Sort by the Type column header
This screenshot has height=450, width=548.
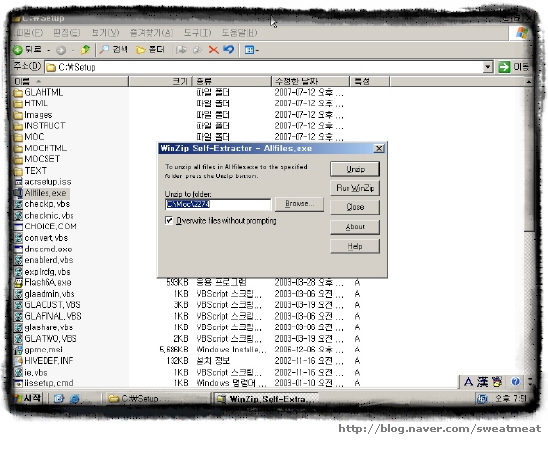pos(231,81)
